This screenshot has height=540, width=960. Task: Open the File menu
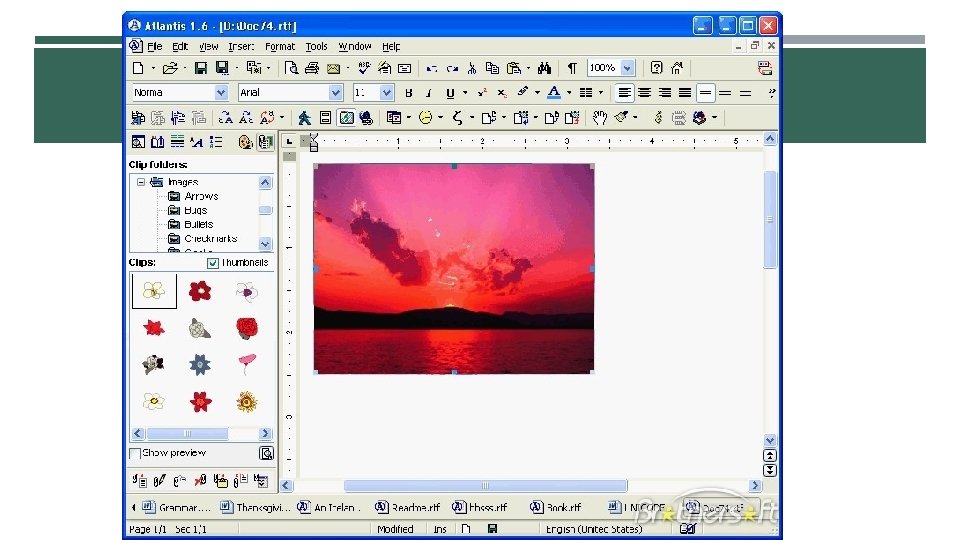tap(155, 47)
